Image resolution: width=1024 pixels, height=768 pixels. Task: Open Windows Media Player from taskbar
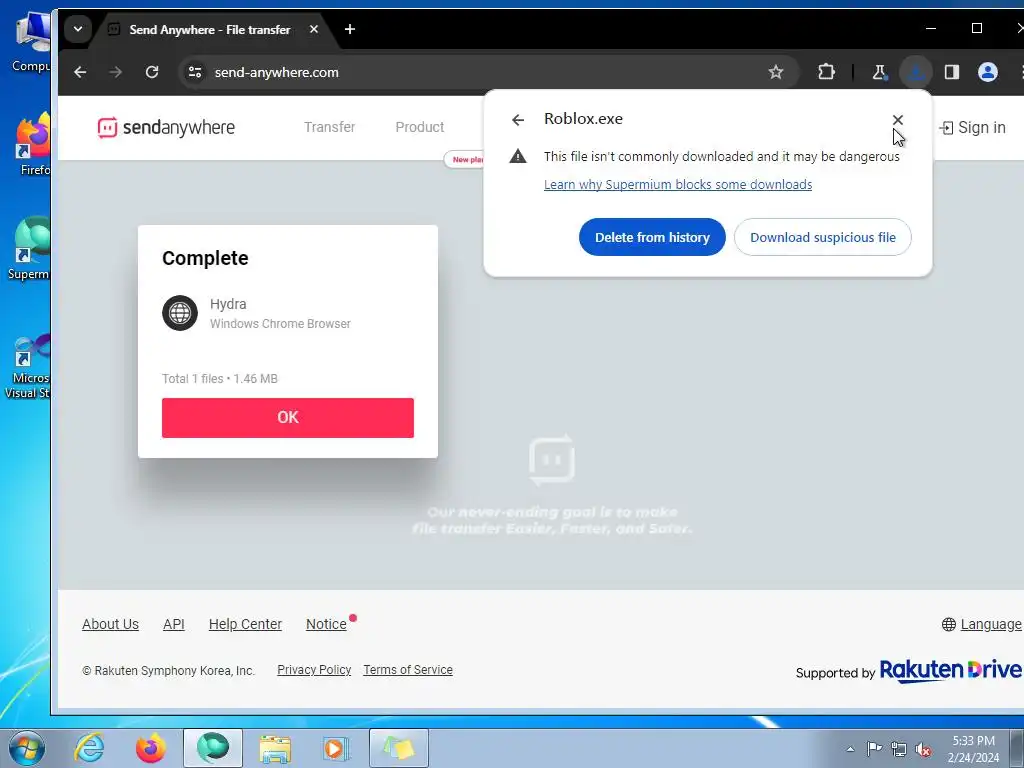[x=337, y=748]
